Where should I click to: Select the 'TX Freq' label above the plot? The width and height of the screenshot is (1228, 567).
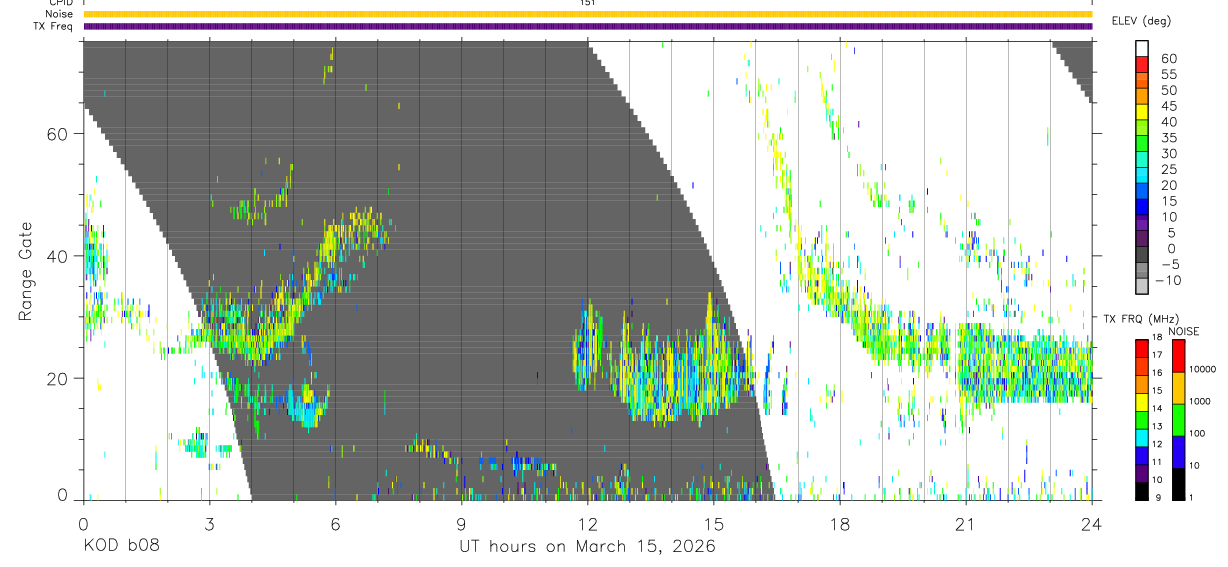tap(54, 26)
